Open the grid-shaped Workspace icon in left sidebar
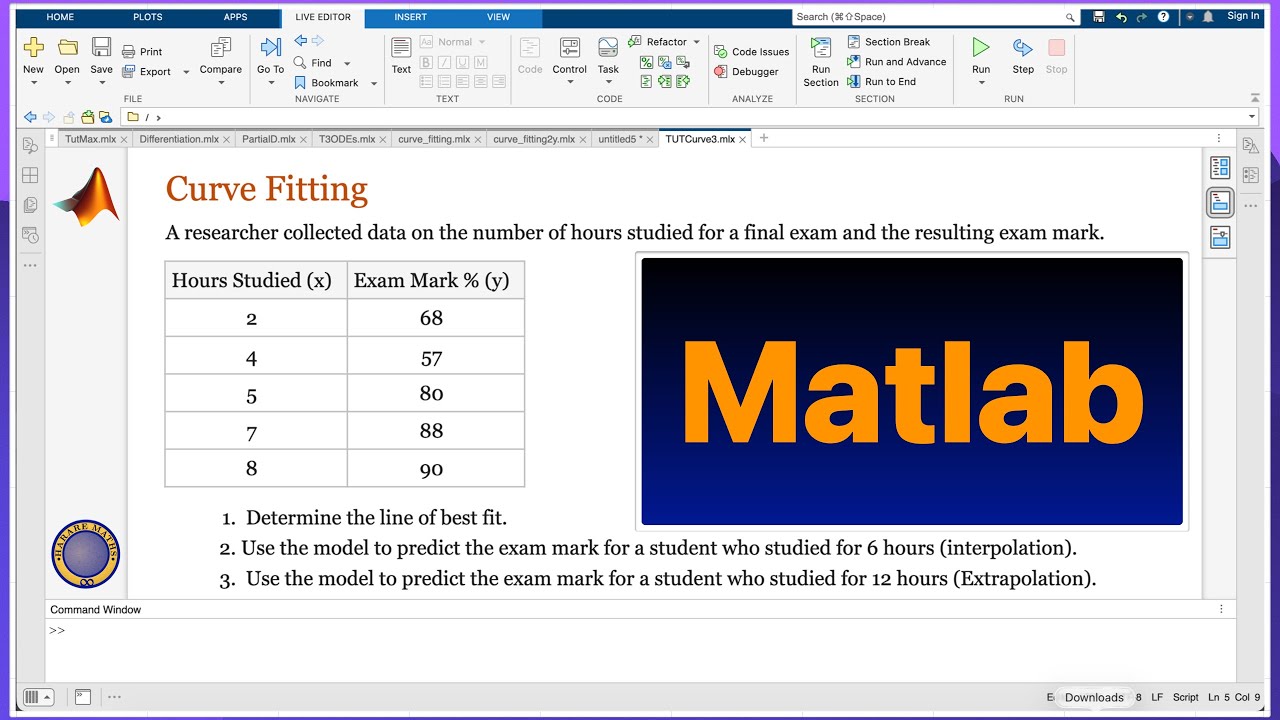The height and width of the screenshot is (720, 1280). pos(30,175)
